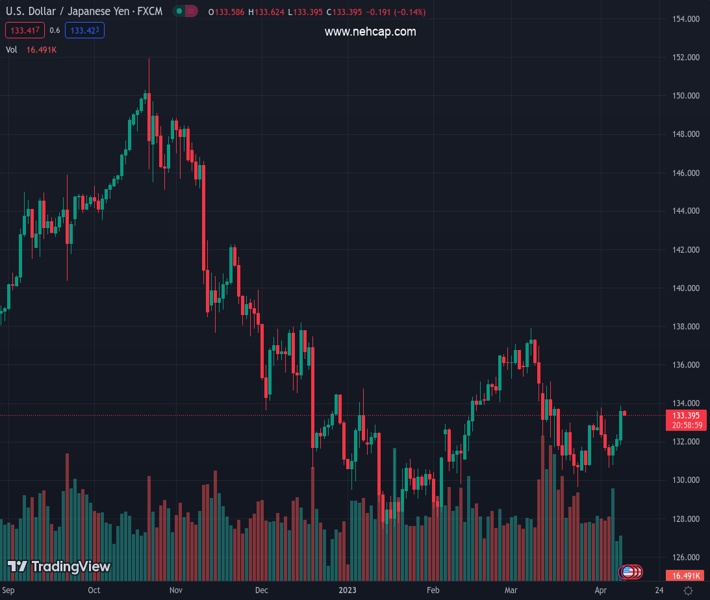
Task: Click the pink indicator badge beside symbol
Action: tap(192, 11)
